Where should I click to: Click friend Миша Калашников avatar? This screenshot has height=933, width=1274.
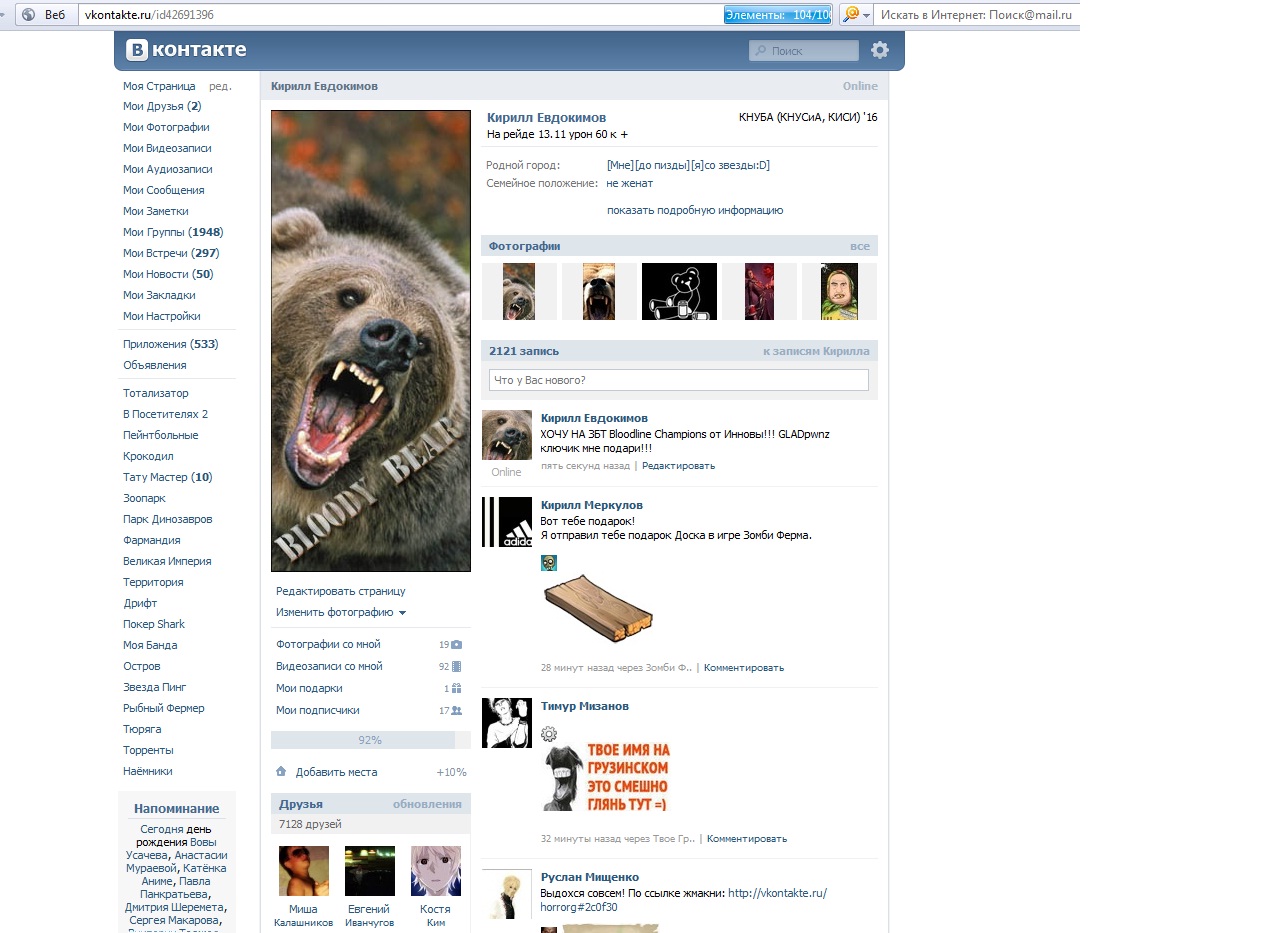point(303,871)
